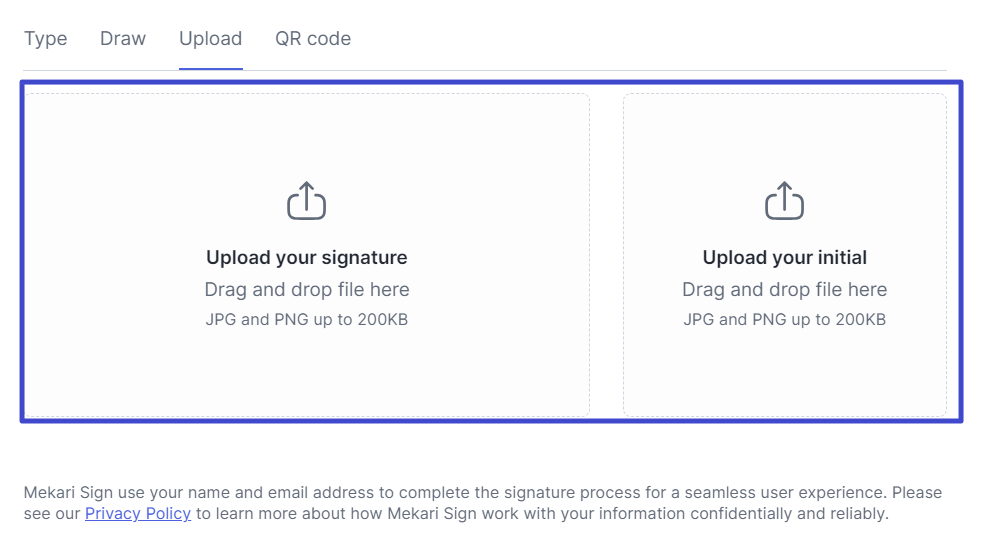Select the Upload tab
This screenshot has width=992, height=540.
(210, 39)
